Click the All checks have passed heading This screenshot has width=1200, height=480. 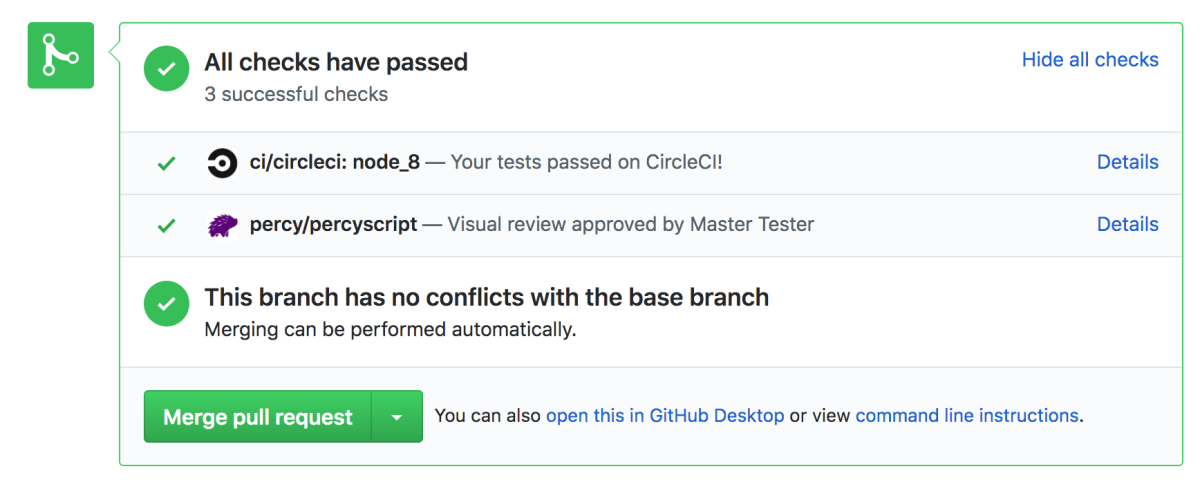(336, 62)
